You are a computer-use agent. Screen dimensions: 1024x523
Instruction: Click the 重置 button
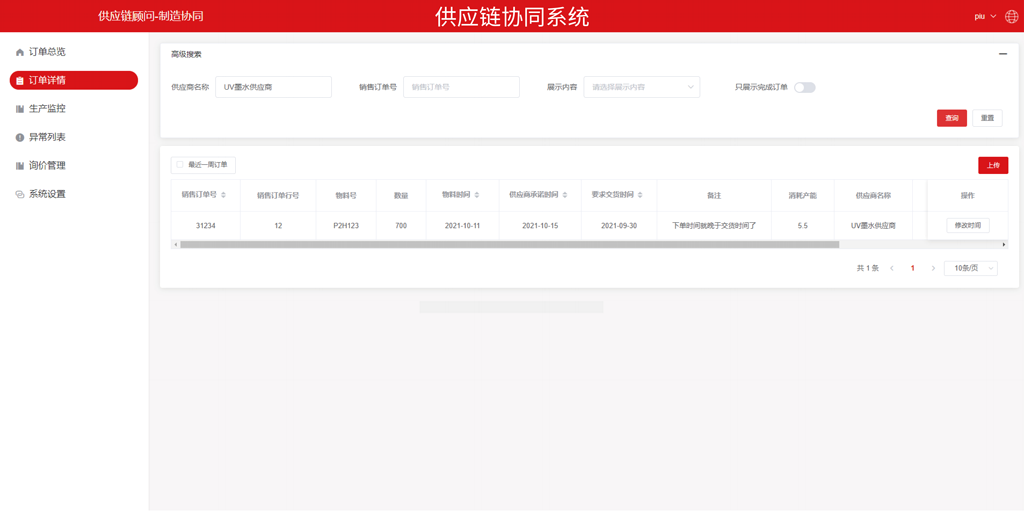point(987,118)
